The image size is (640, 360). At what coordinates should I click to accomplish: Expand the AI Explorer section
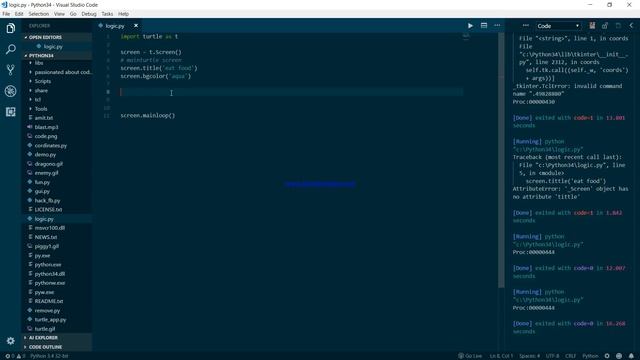click(x=56, y=338)
